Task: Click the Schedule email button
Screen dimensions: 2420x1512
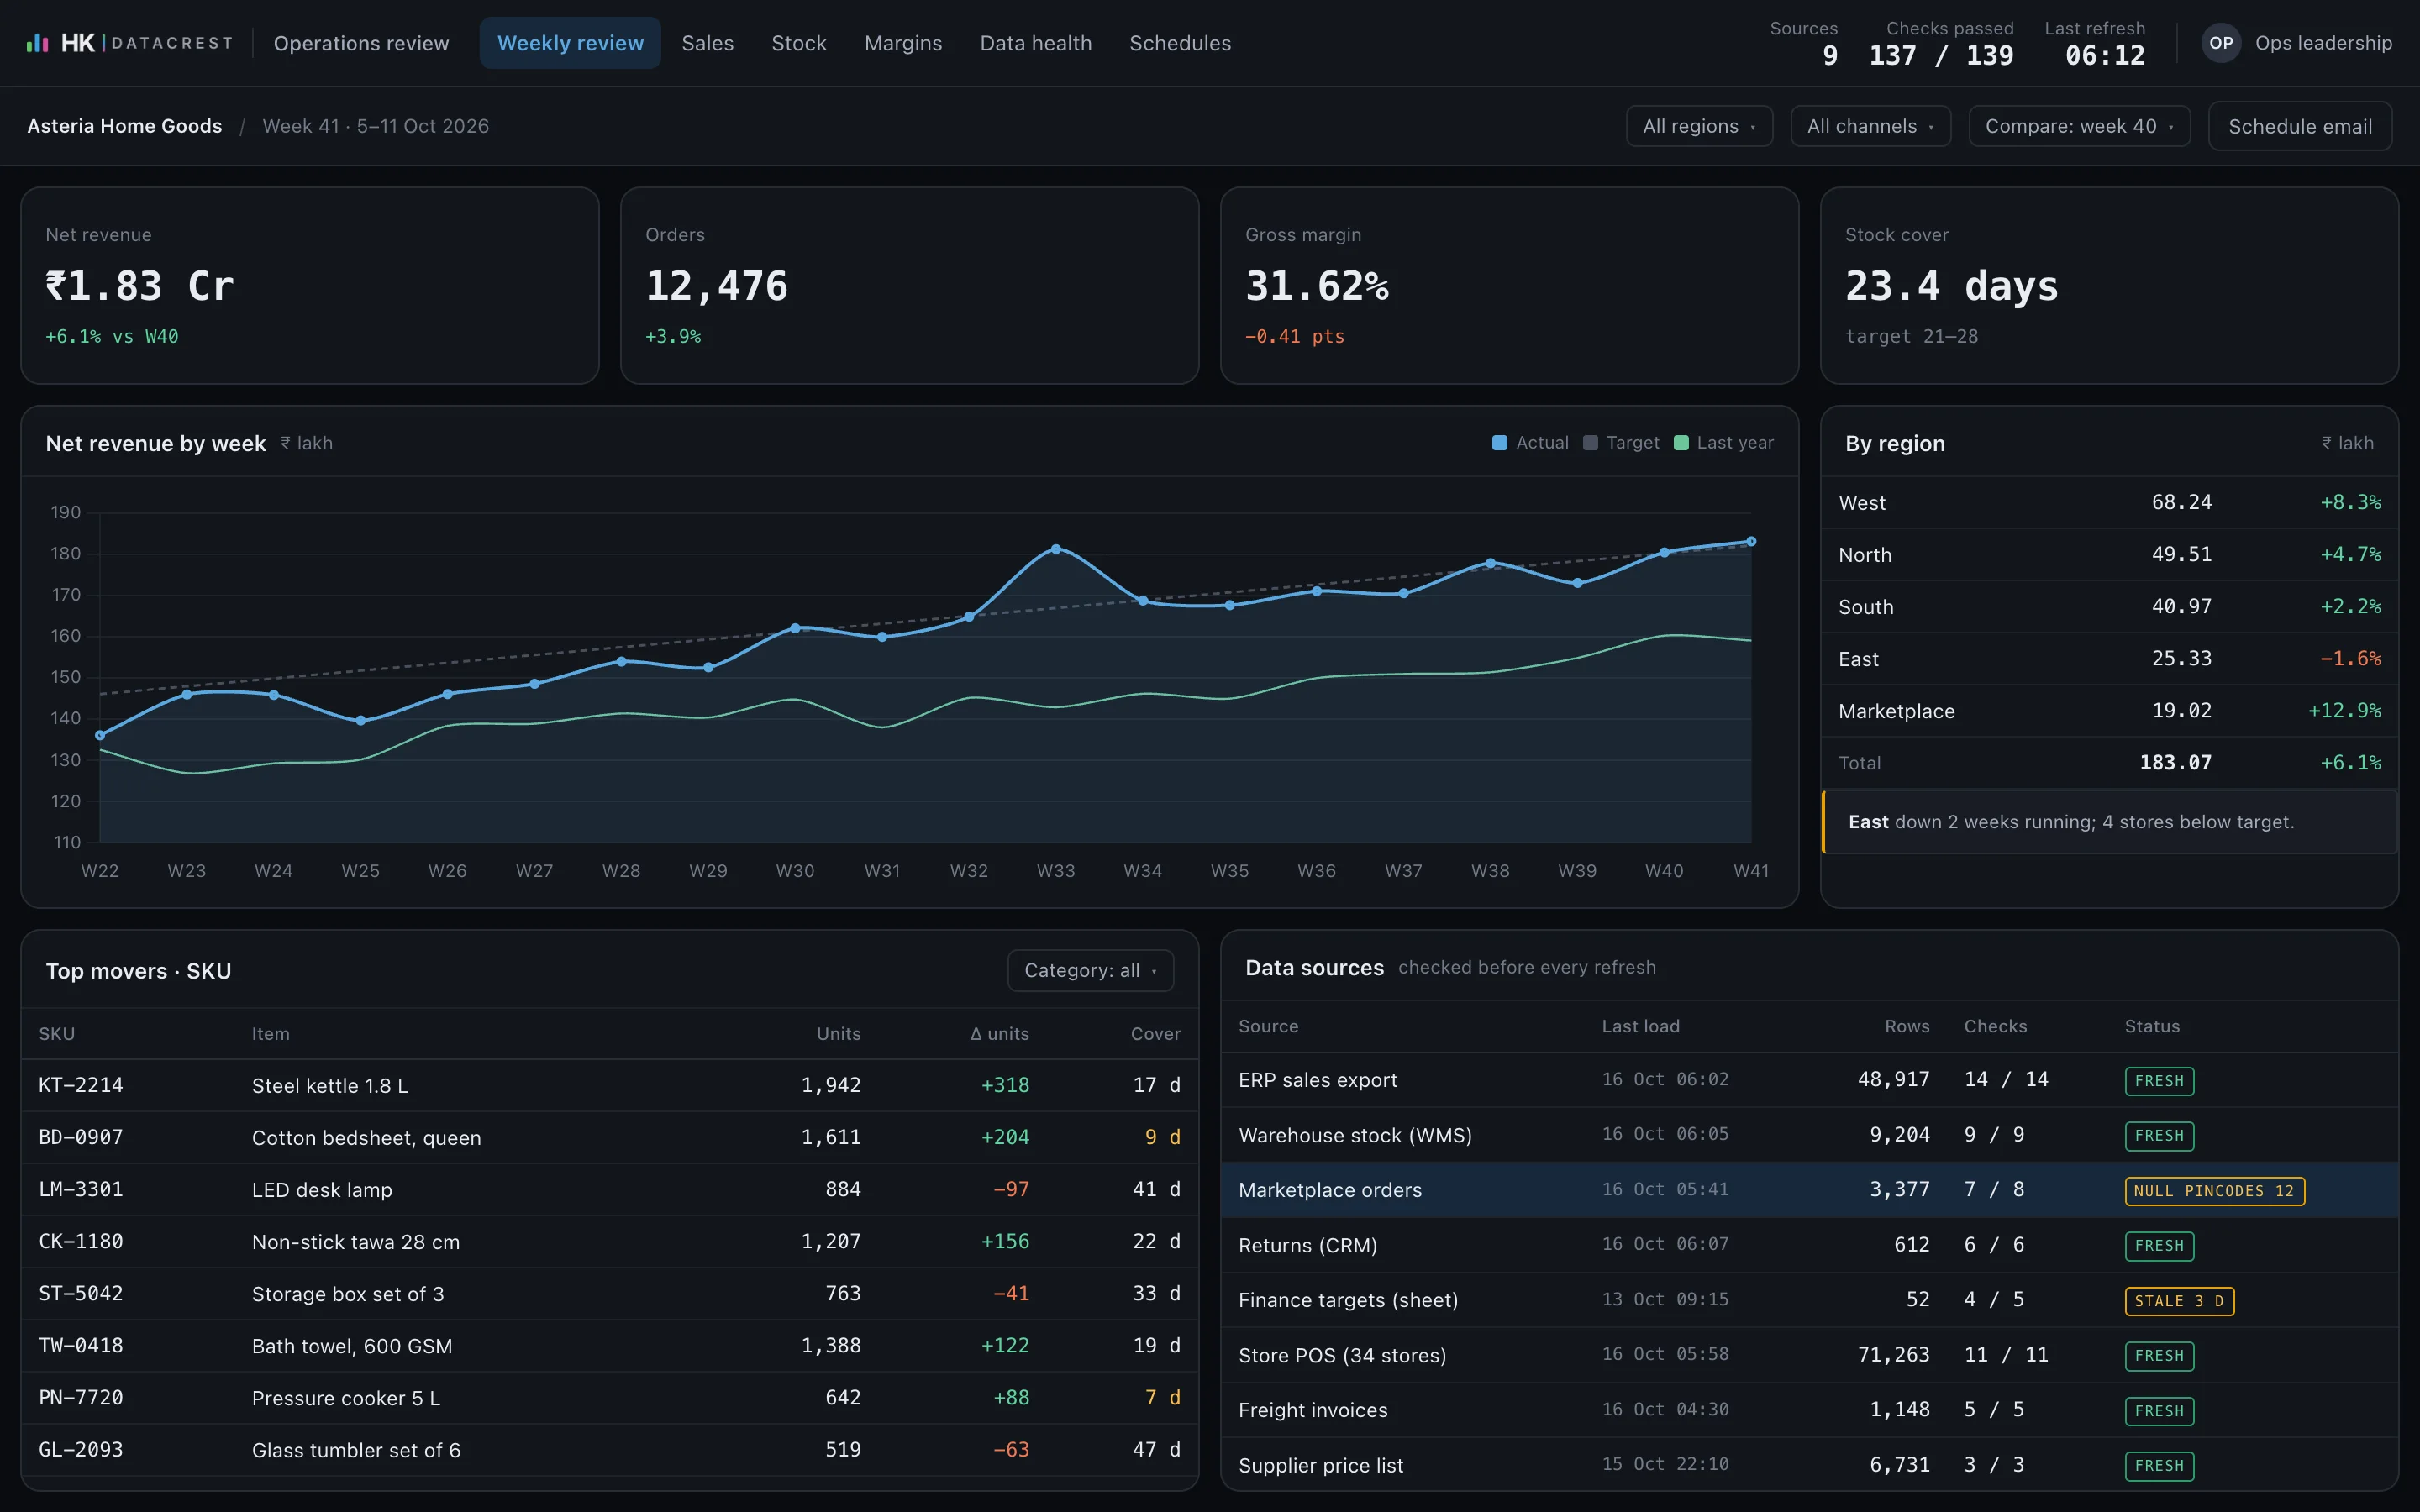Action: (2299, 126)
